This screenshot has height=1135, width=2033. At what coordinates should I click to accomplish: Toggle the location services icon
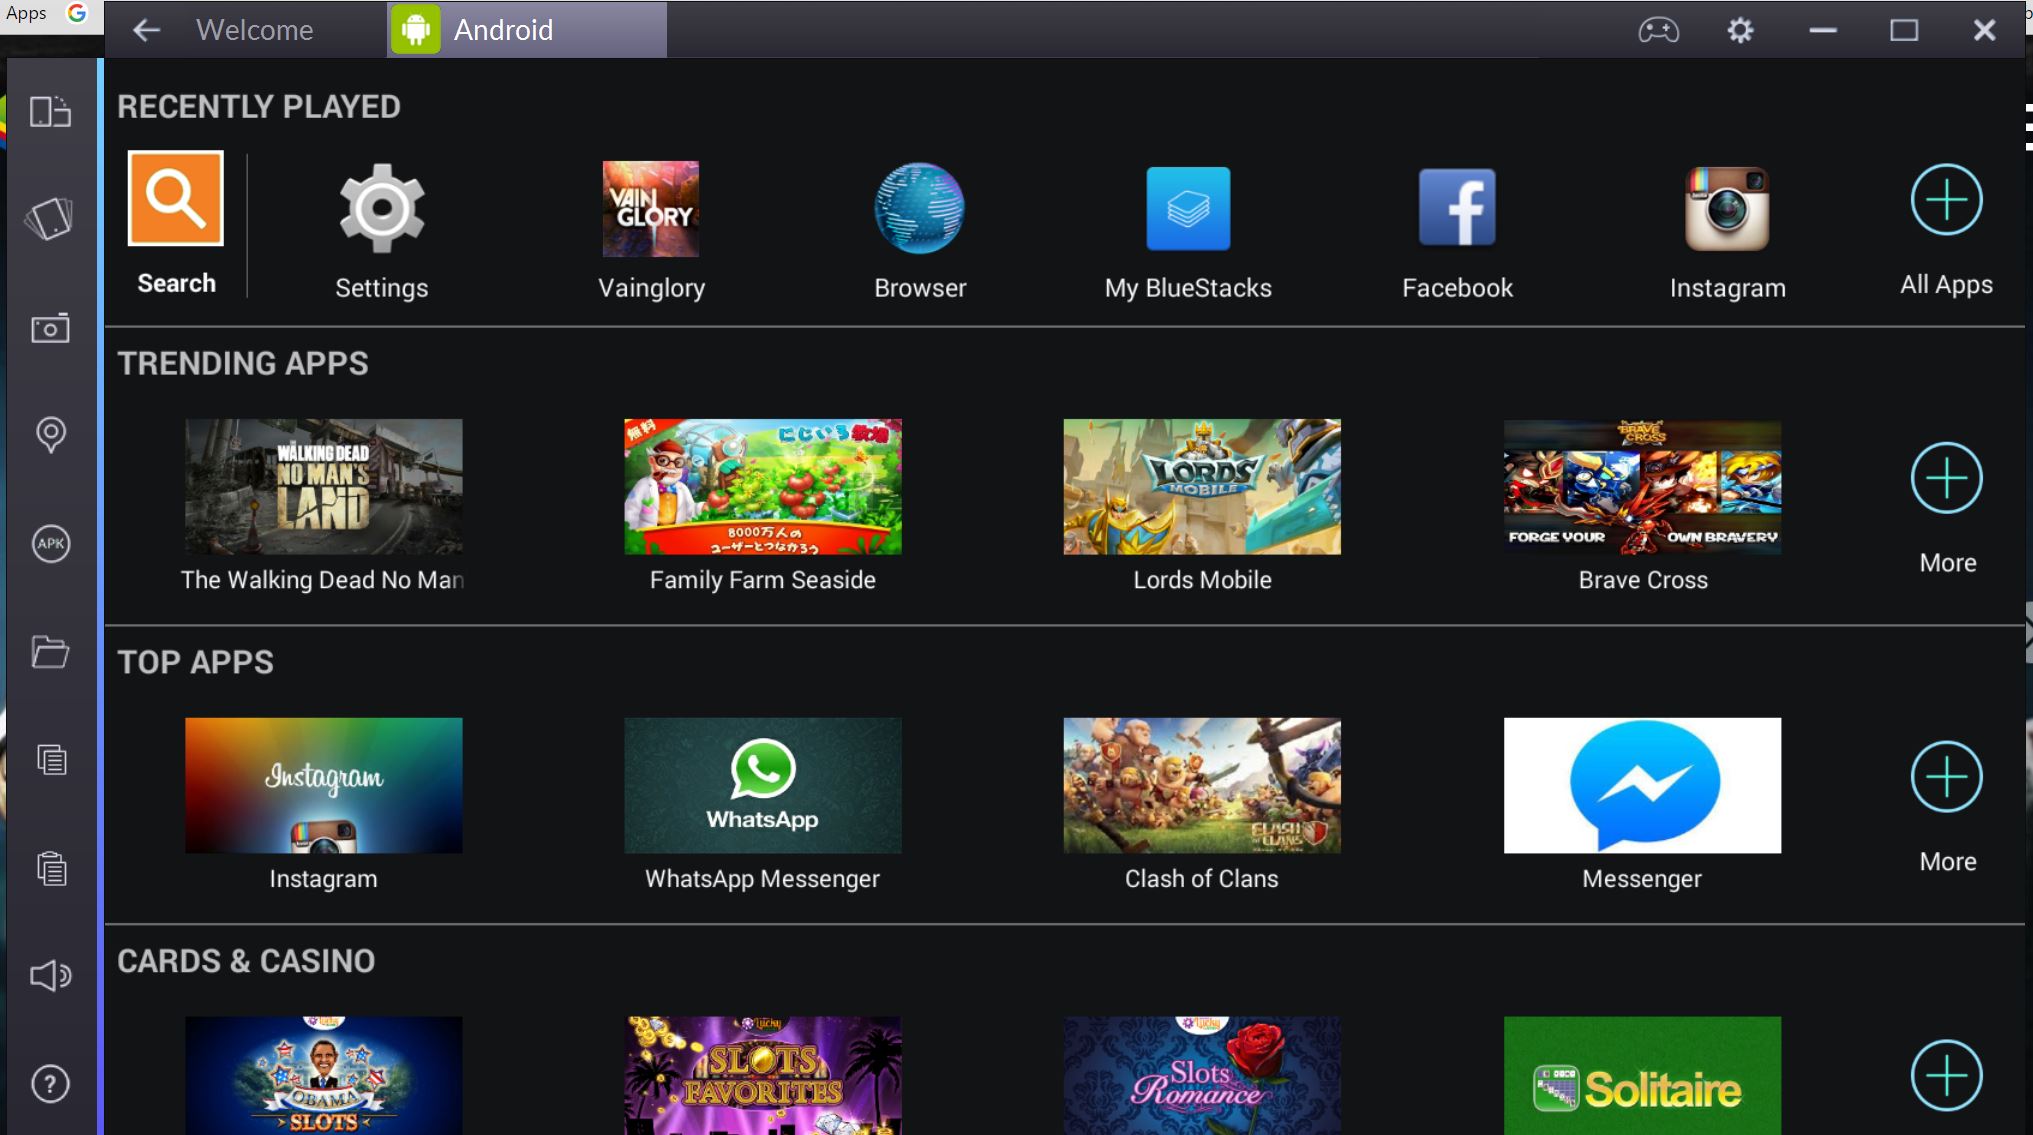coord(50,436)
